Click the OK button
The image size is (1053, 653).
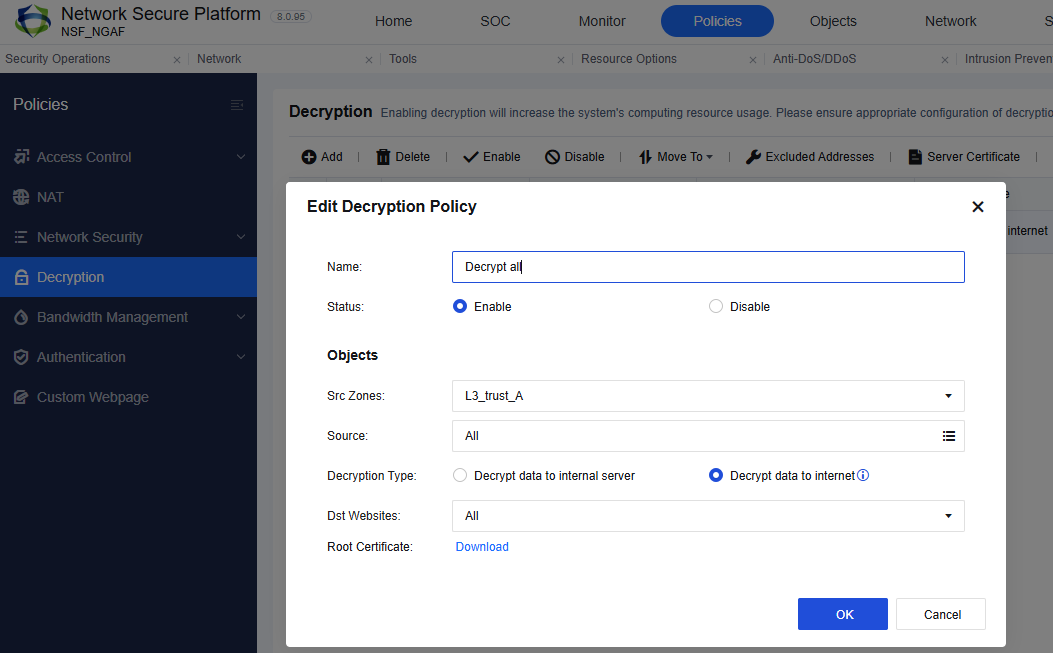click(842, 614)
